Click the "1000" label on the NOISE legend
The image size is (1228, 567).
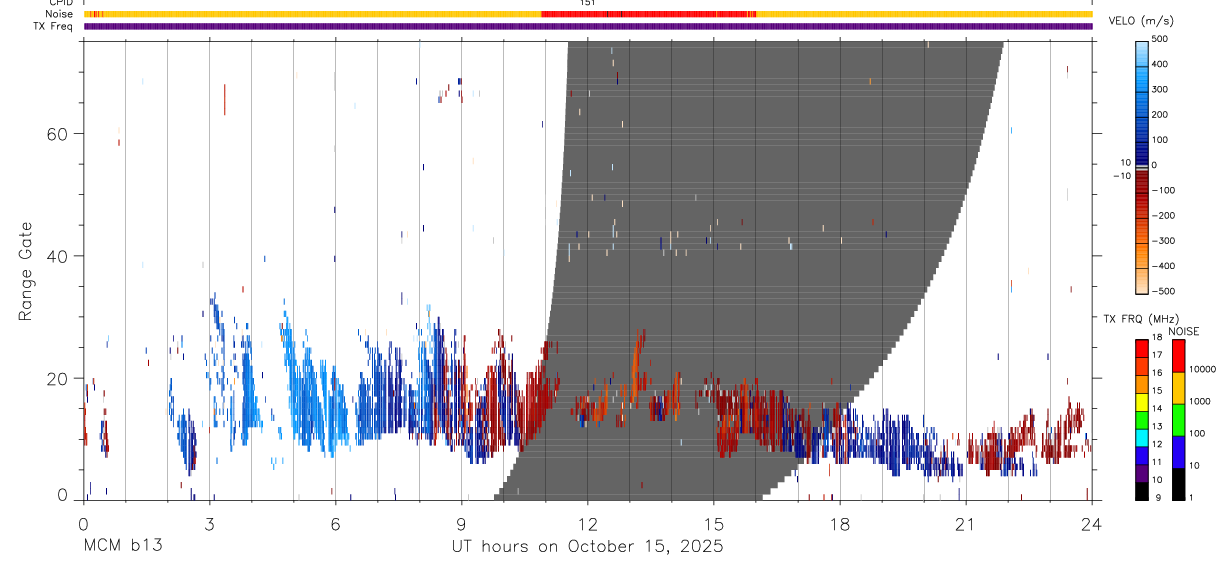click(x=1199, y=403)
